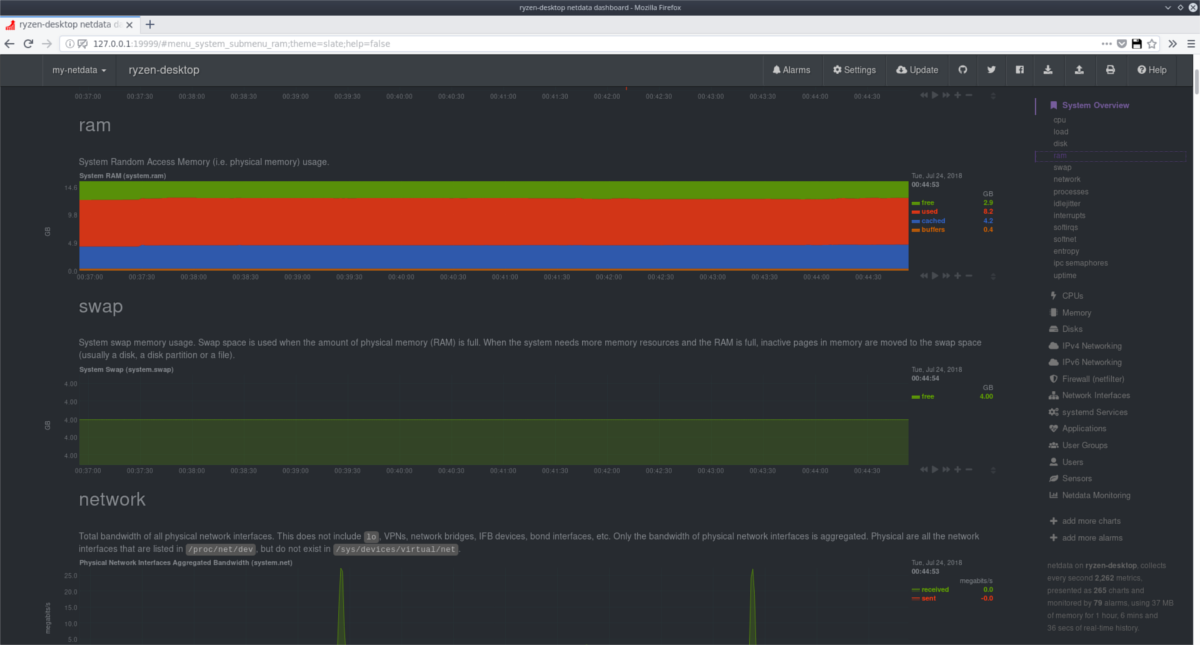Jump to uptime submenu link
Screen dimensions: 1200x645
[1065, 275]
